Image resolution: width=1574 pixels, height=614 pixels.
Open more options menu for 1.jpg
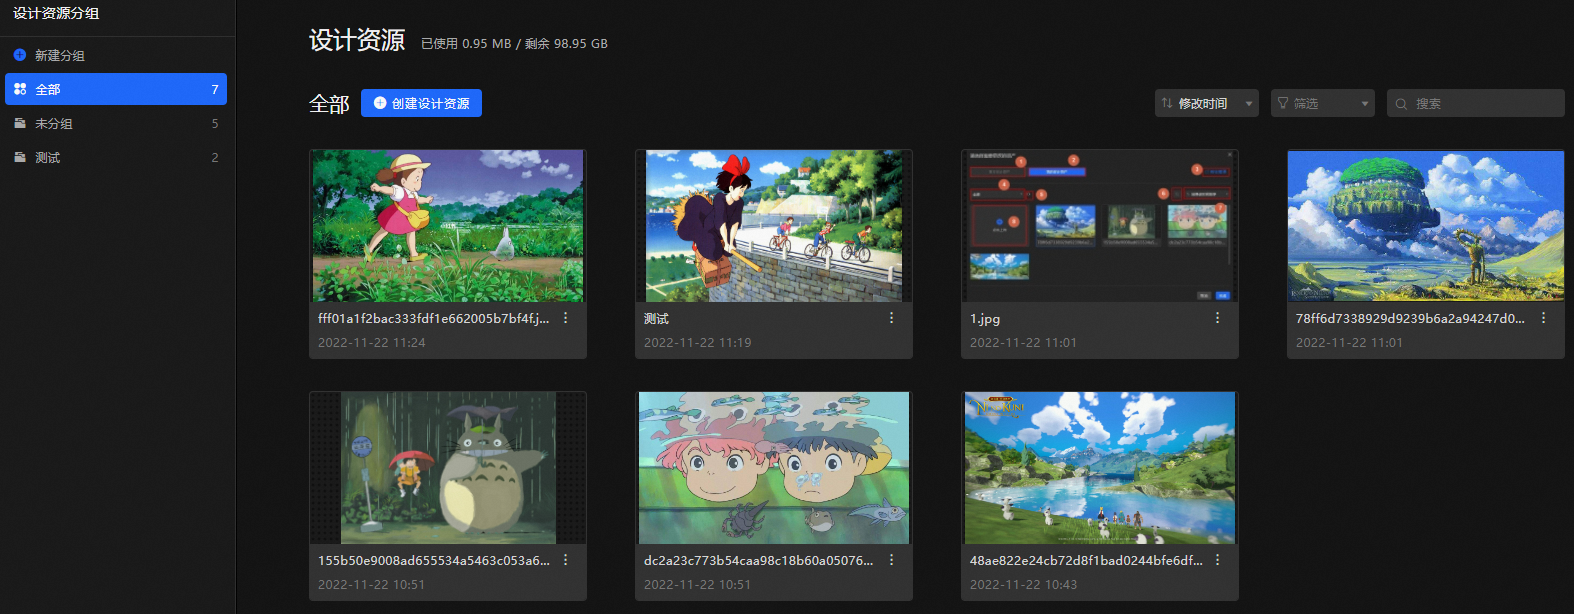1218,318
